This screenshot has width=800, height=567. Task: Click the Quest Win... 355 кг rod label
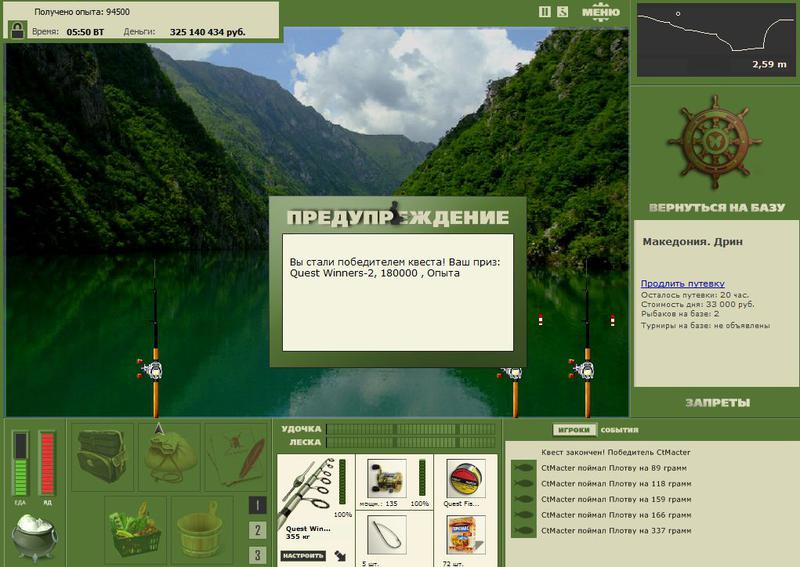(308, 532)
